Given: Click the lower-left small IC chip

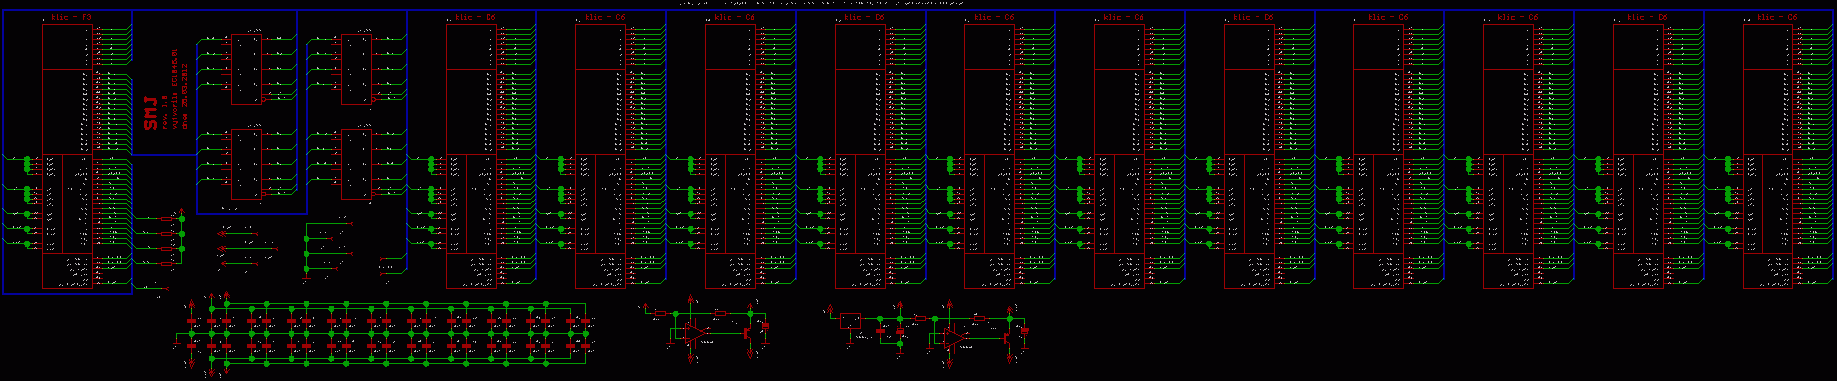Looking at the screenshot, I should (x=246, y=164).
